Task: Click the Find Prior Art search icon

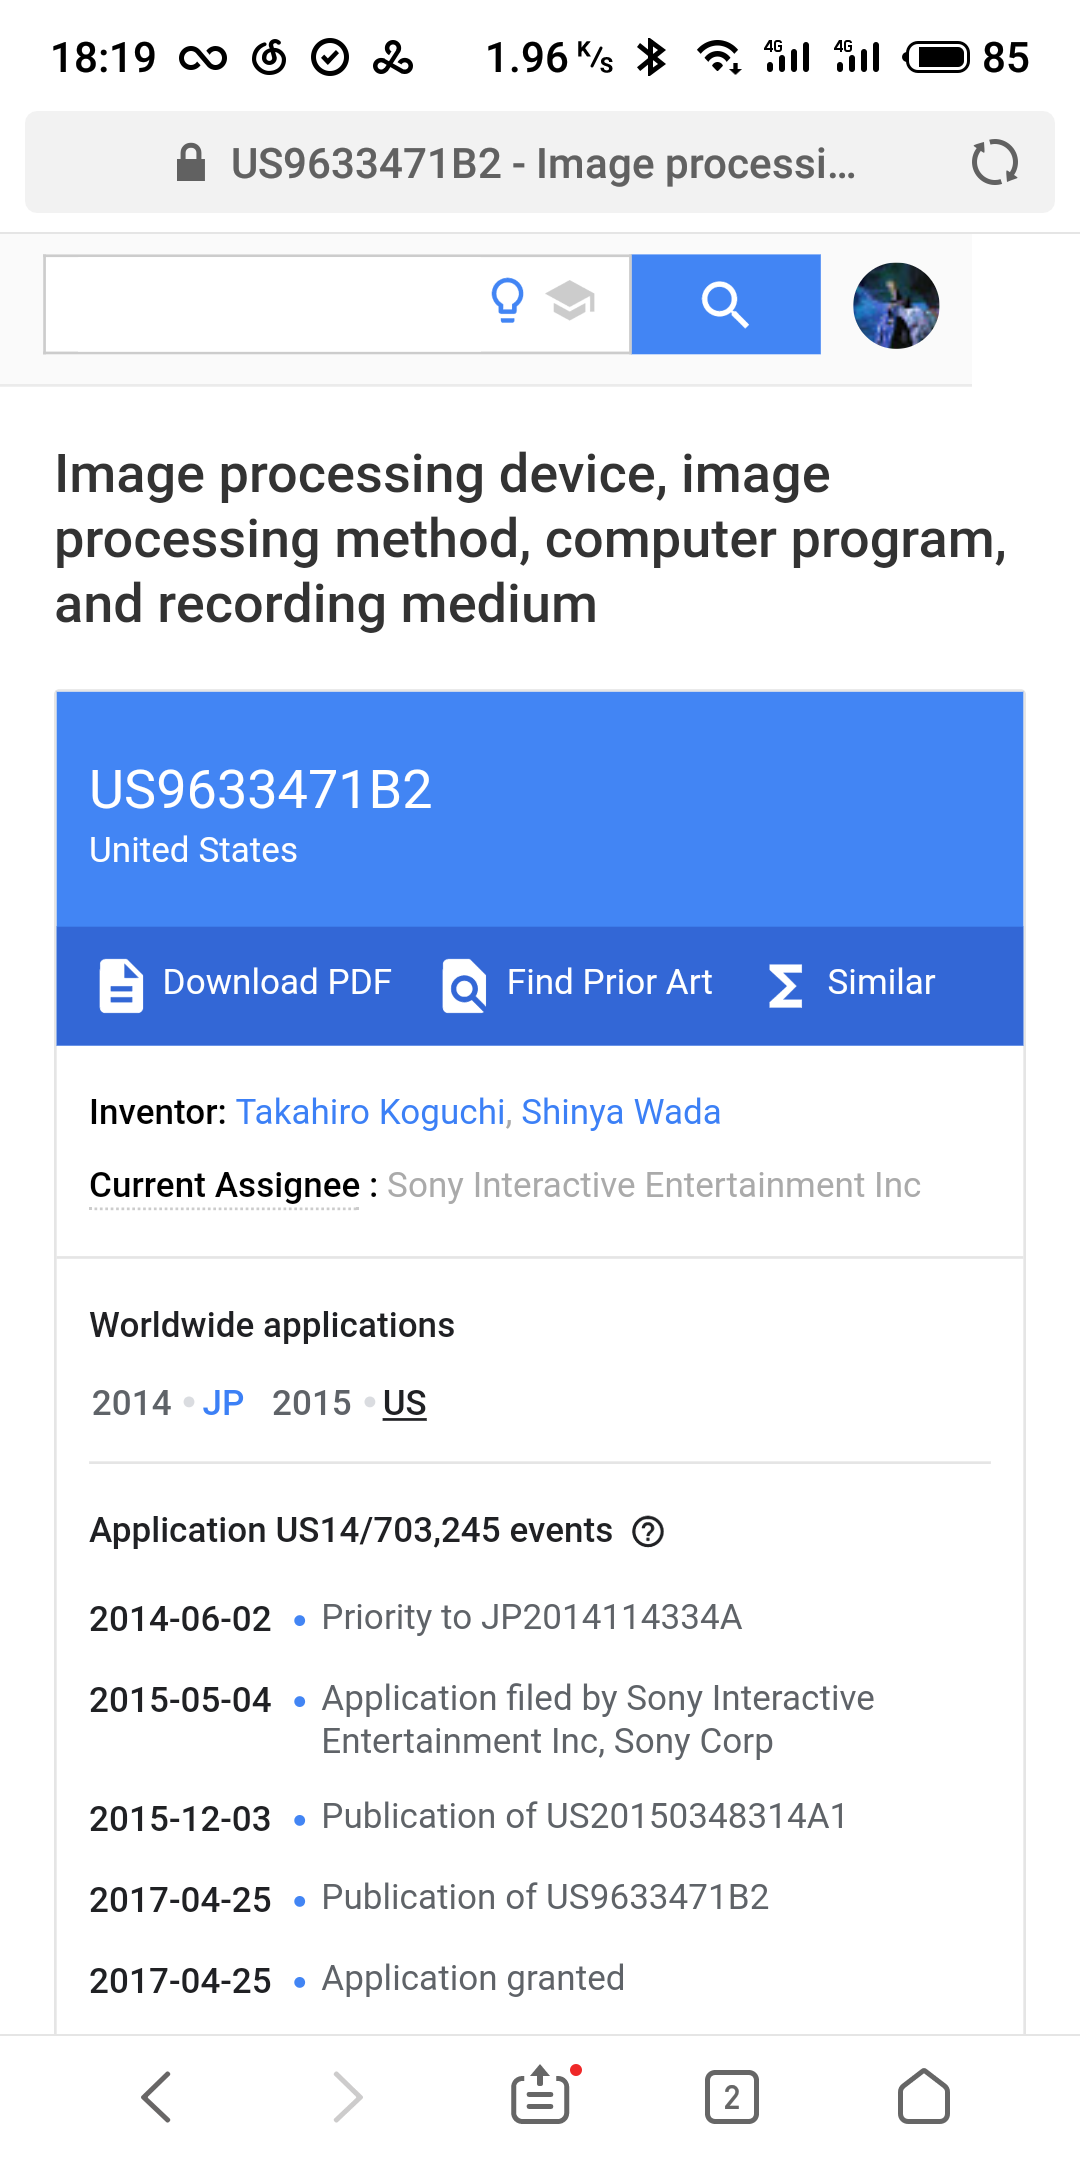Action: point(464,985)
